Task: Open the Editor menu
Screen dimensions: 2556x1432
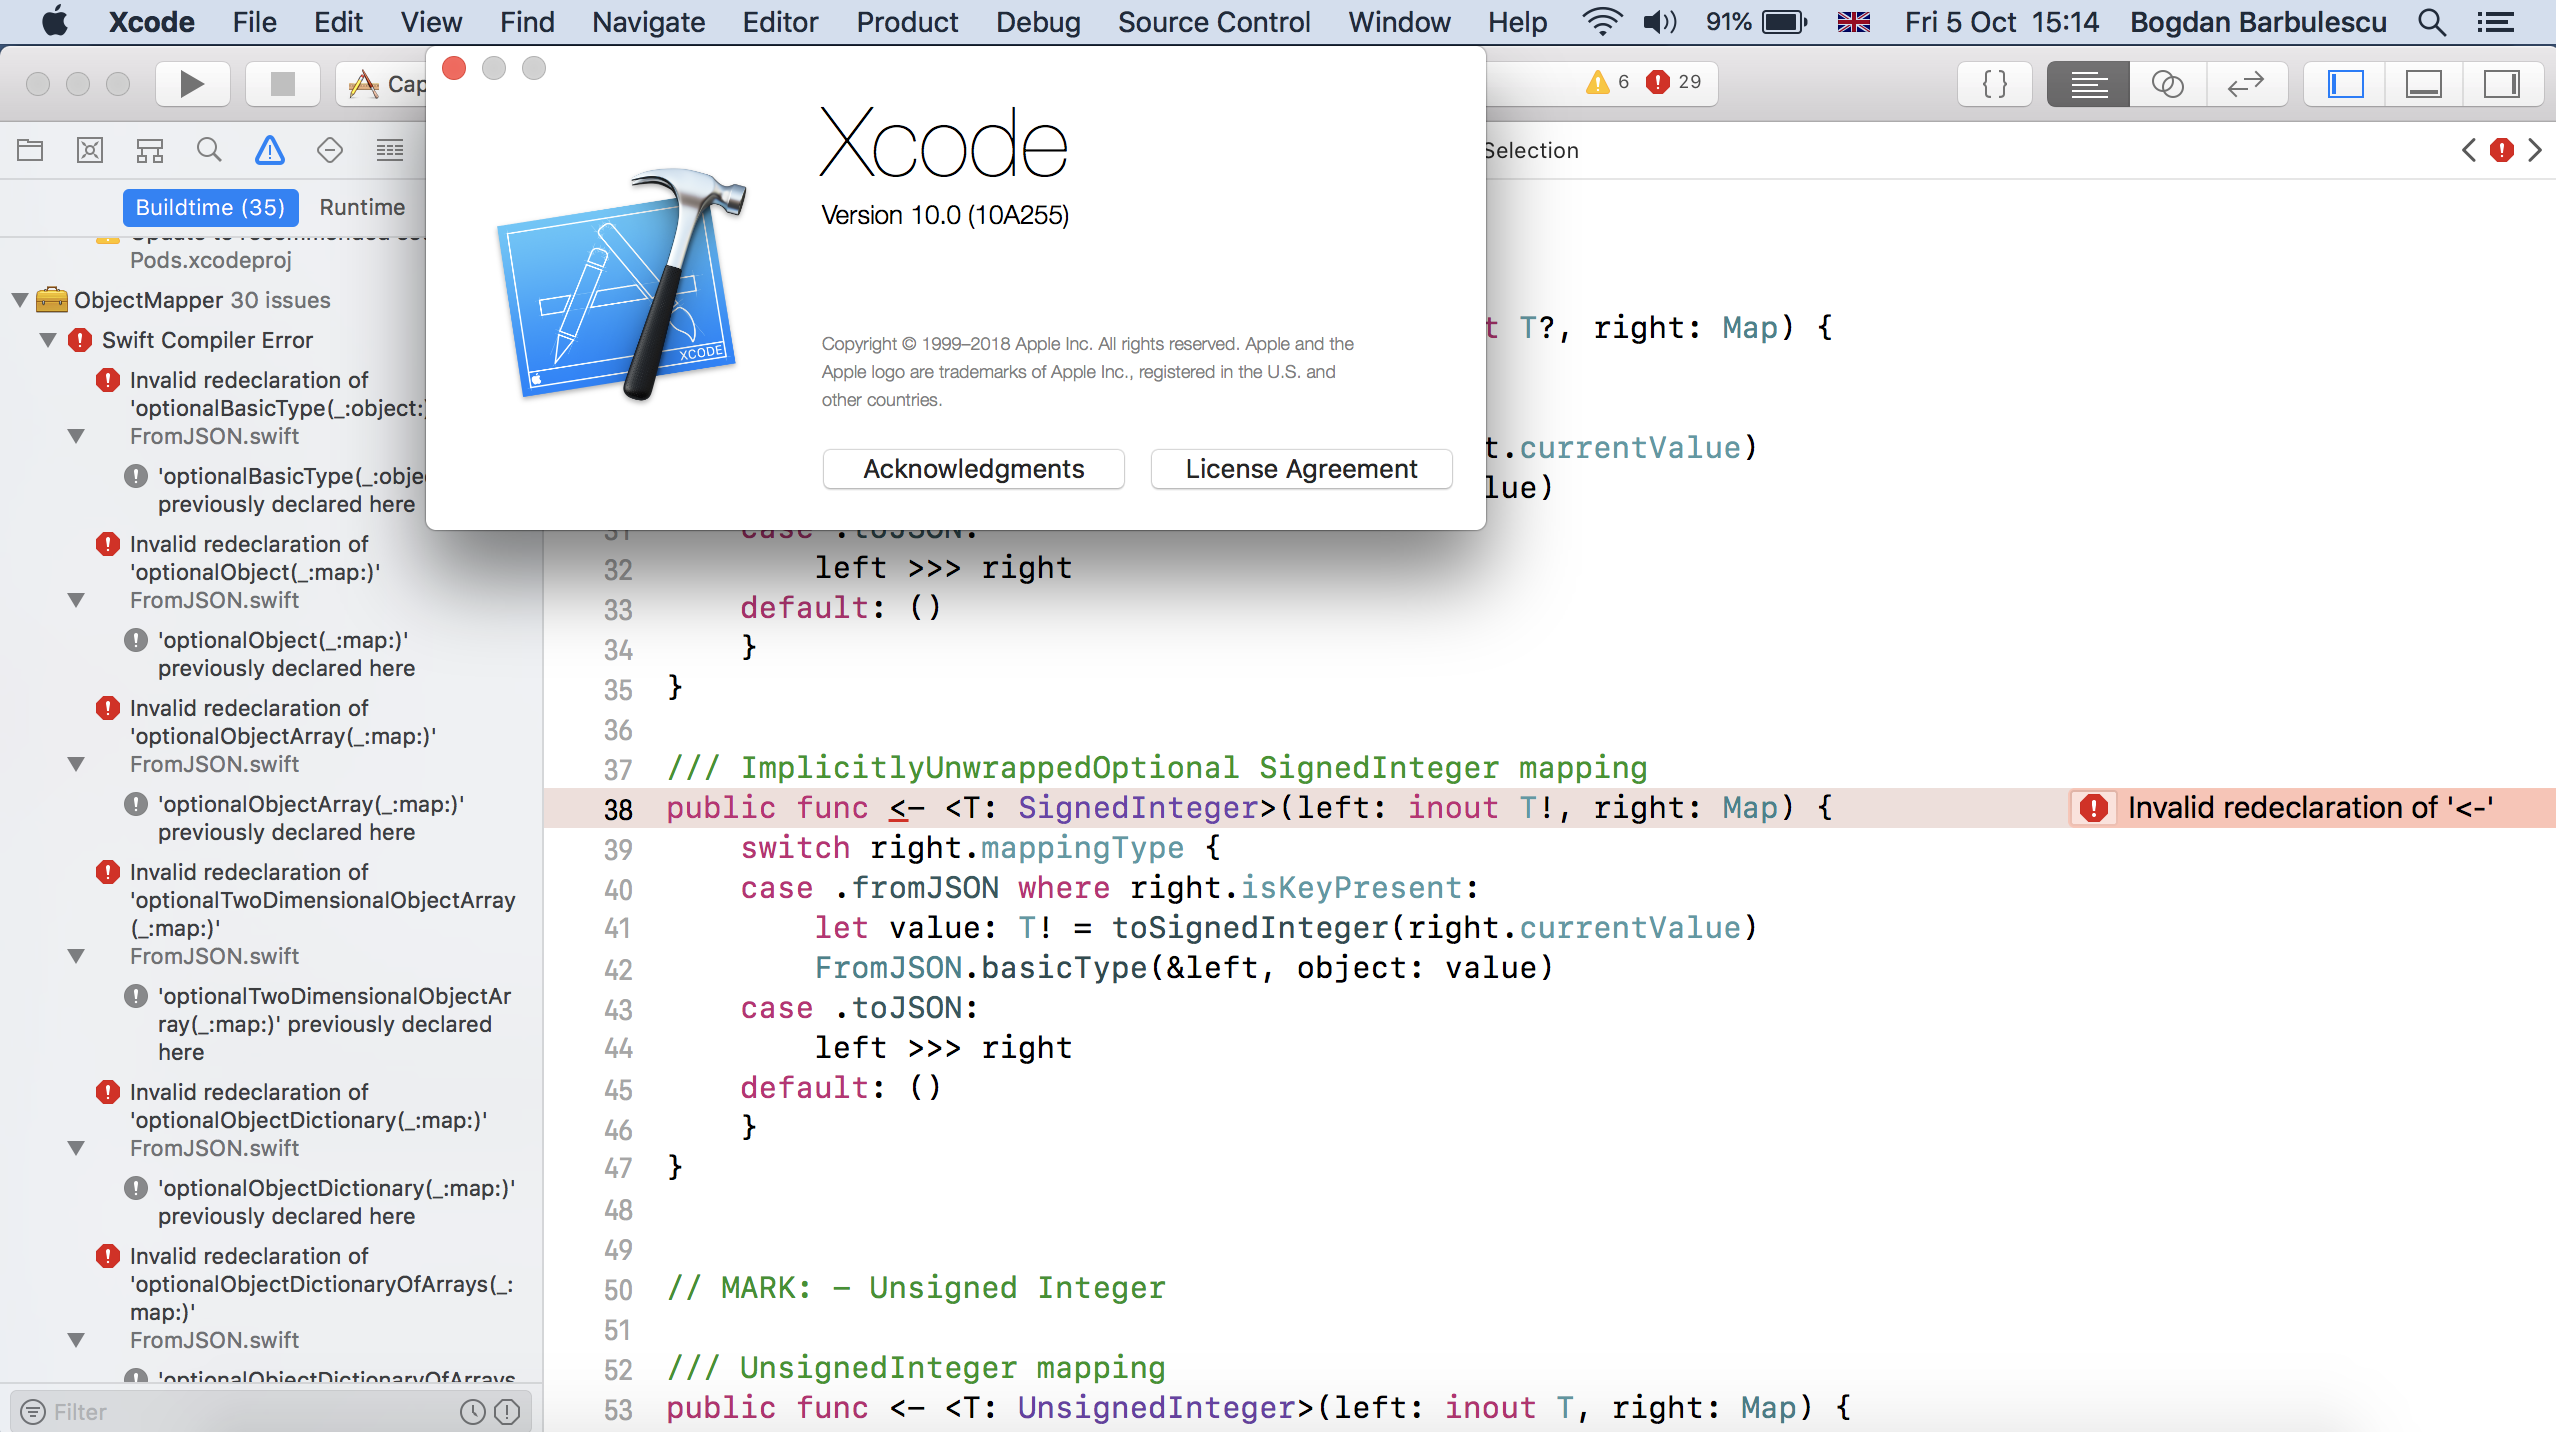Action: click(780, 22)
